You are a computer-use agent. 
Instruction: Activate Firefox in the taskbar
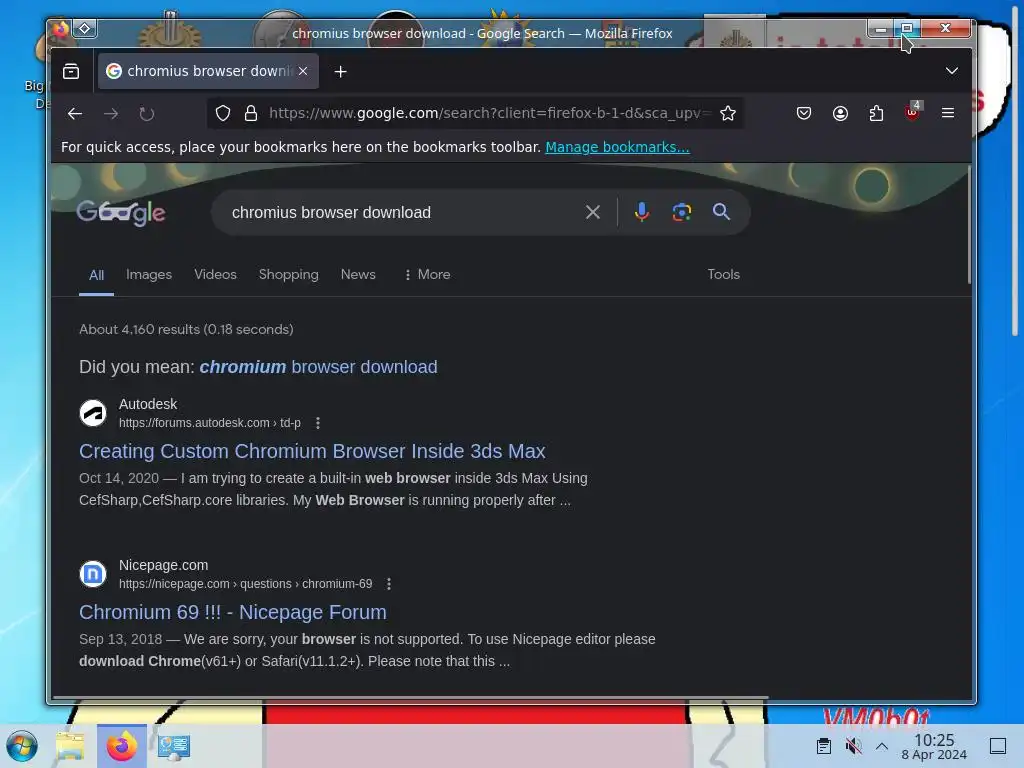click(x=122, y=746)
